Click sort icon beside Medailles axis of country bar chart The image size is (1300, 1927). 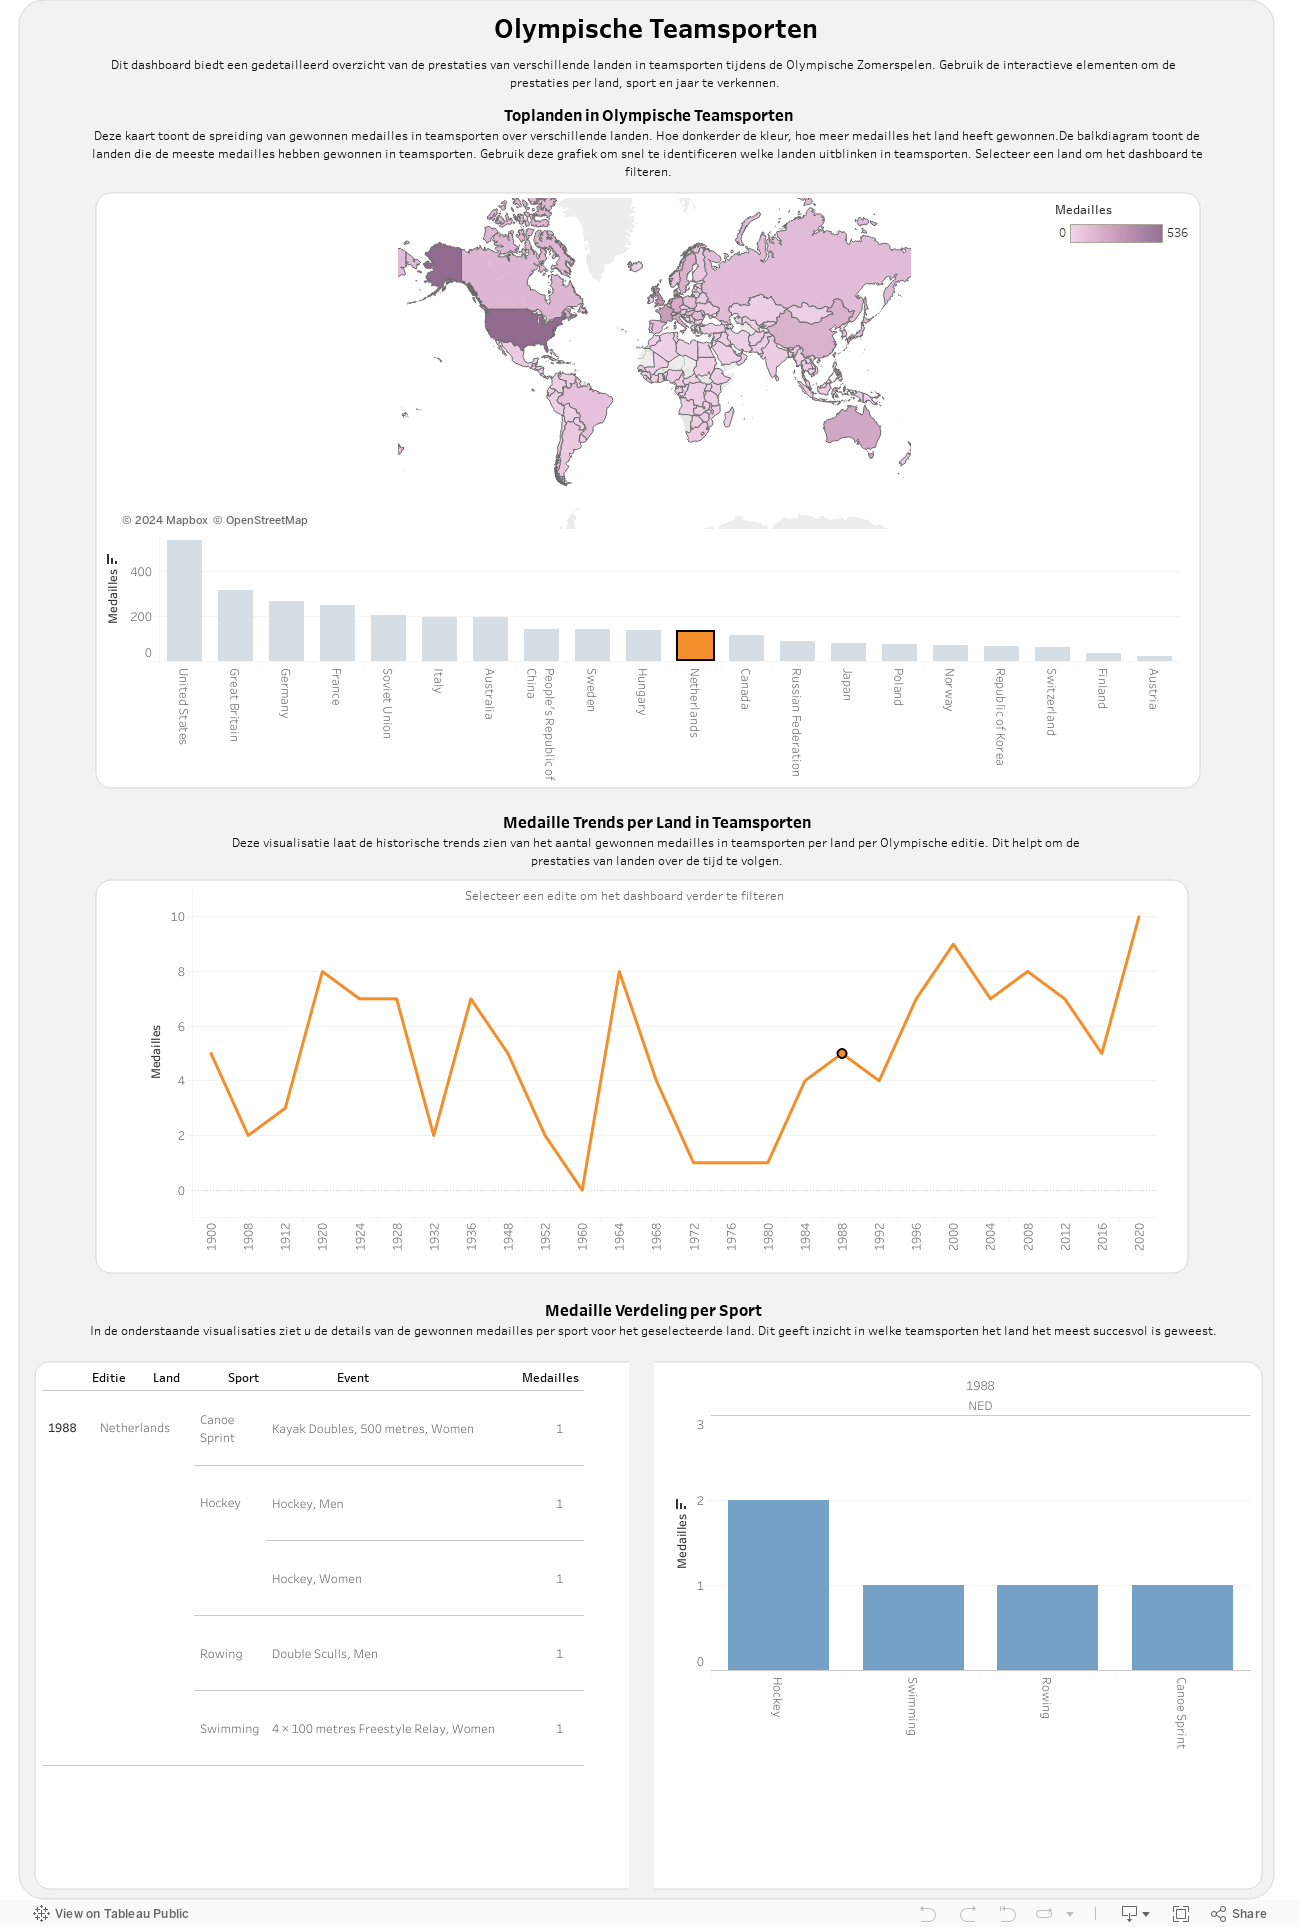112,559
